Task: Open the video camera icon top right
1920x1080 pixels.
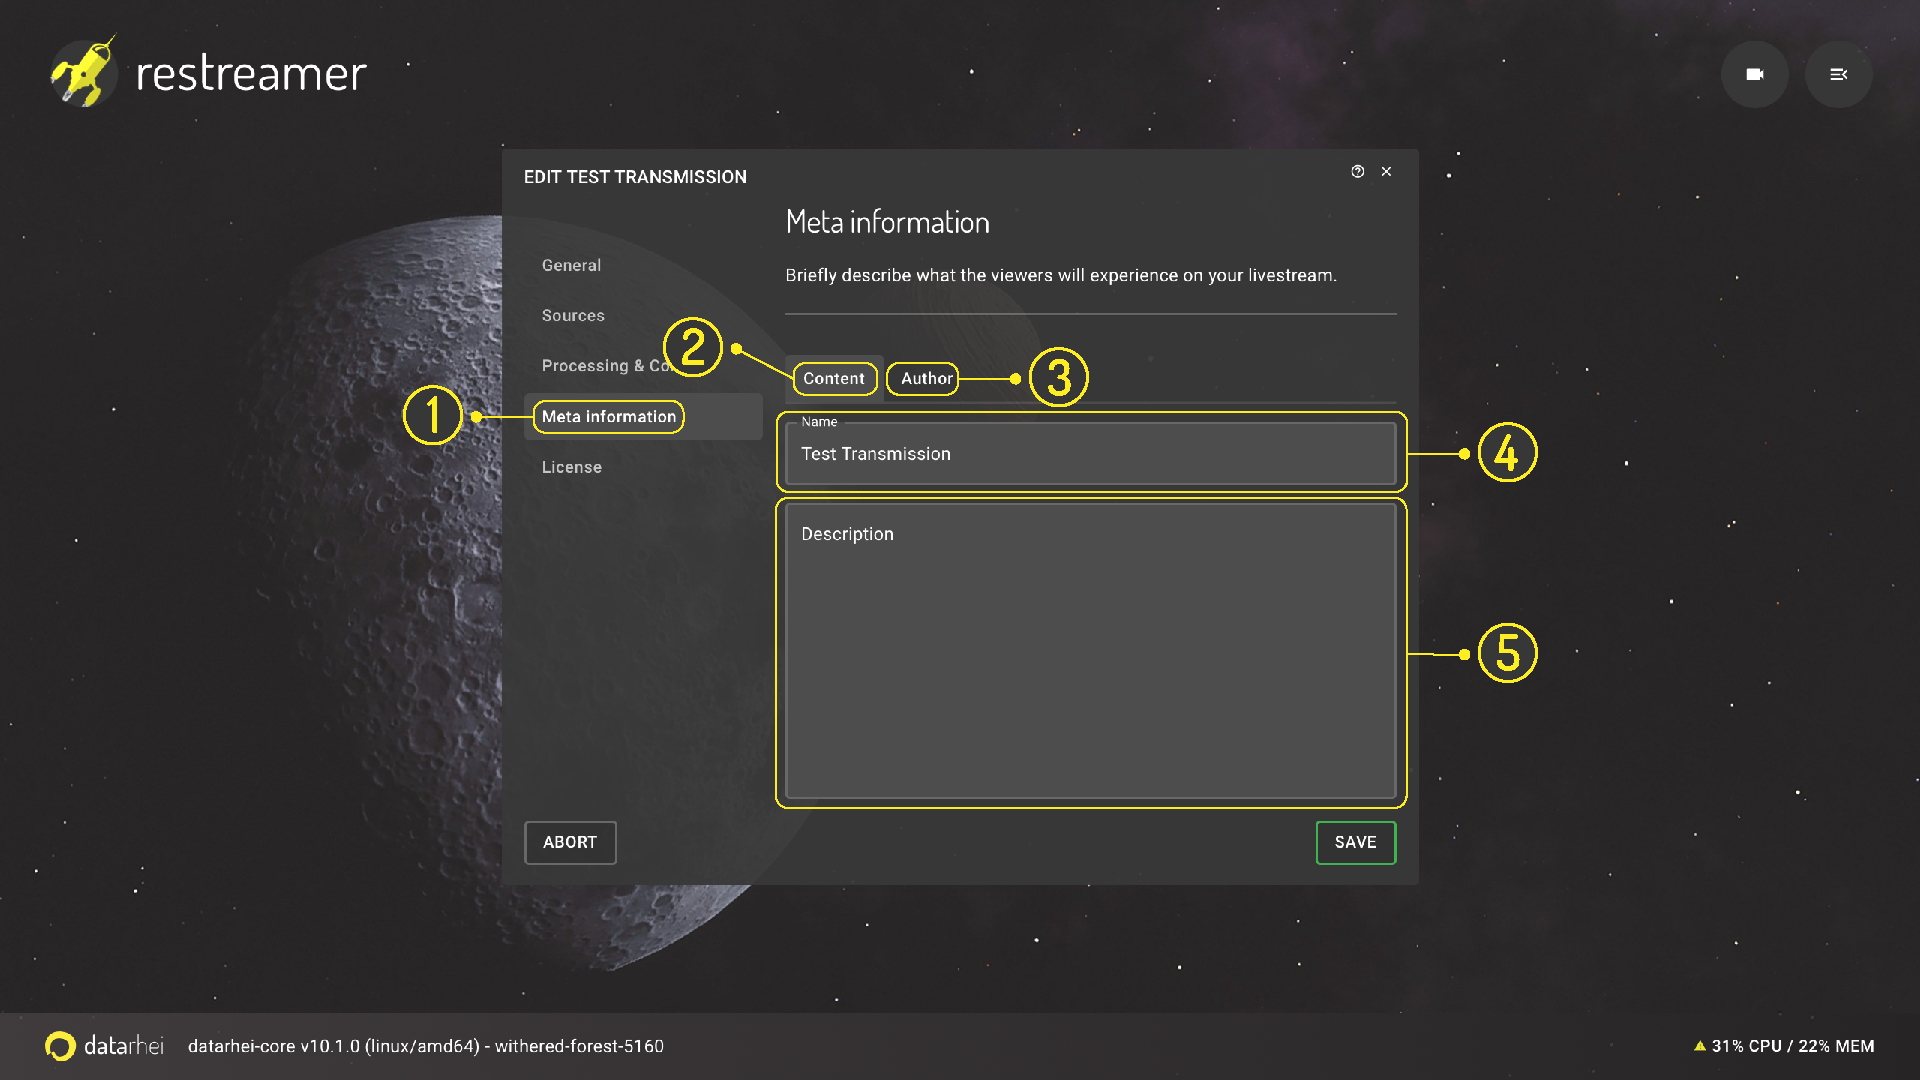Action: pos(1755,74)
